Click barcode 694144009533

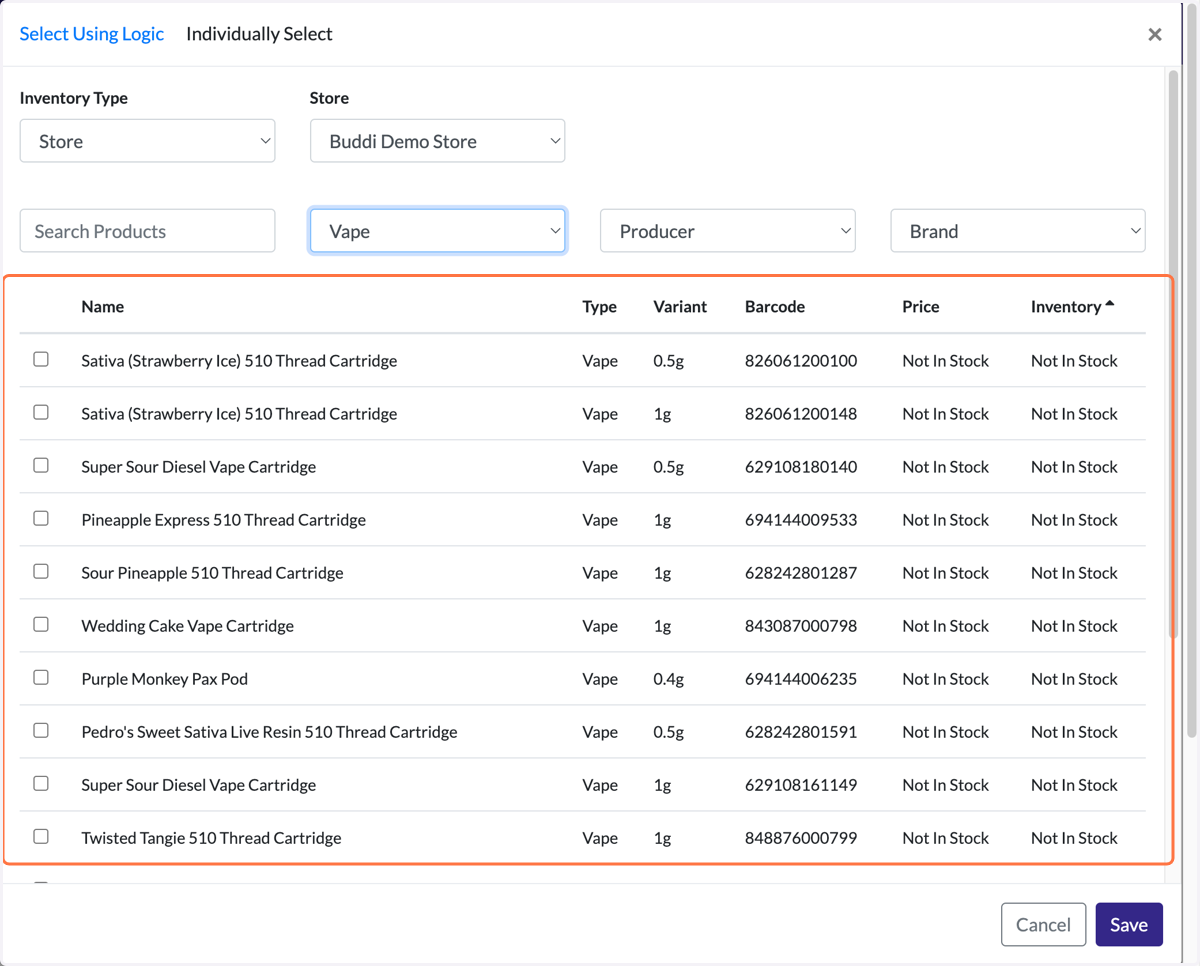(x=801, y=520)
